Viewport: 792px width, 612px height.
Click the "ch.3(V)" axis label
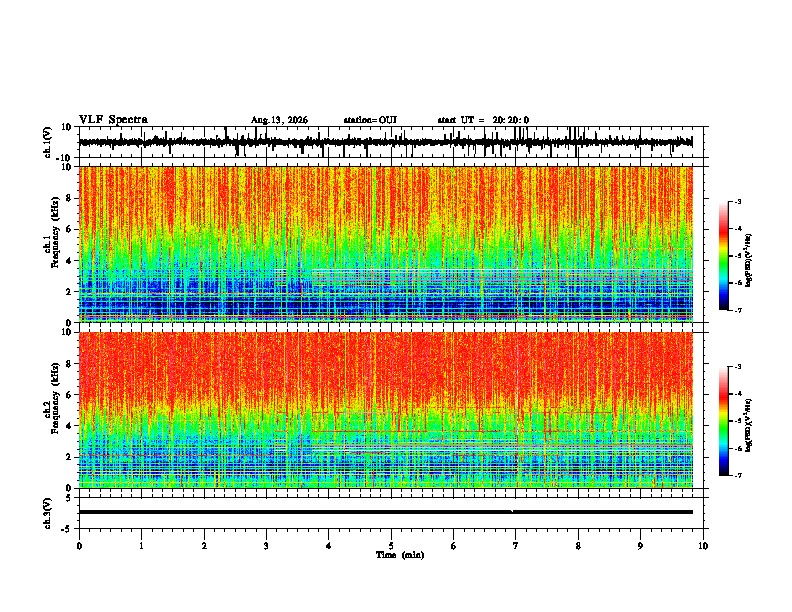coord(48,513)
